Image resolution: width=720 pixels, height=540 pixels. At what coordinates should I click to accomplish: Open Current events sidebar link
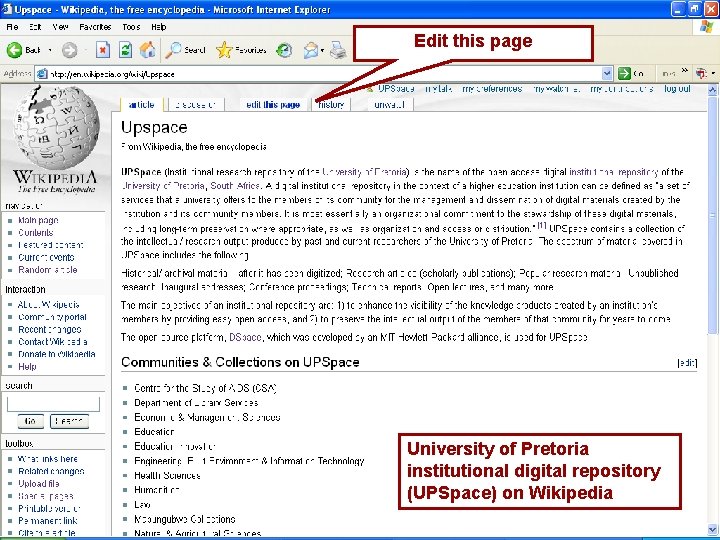pyautogui.click(x=46, y=257)
